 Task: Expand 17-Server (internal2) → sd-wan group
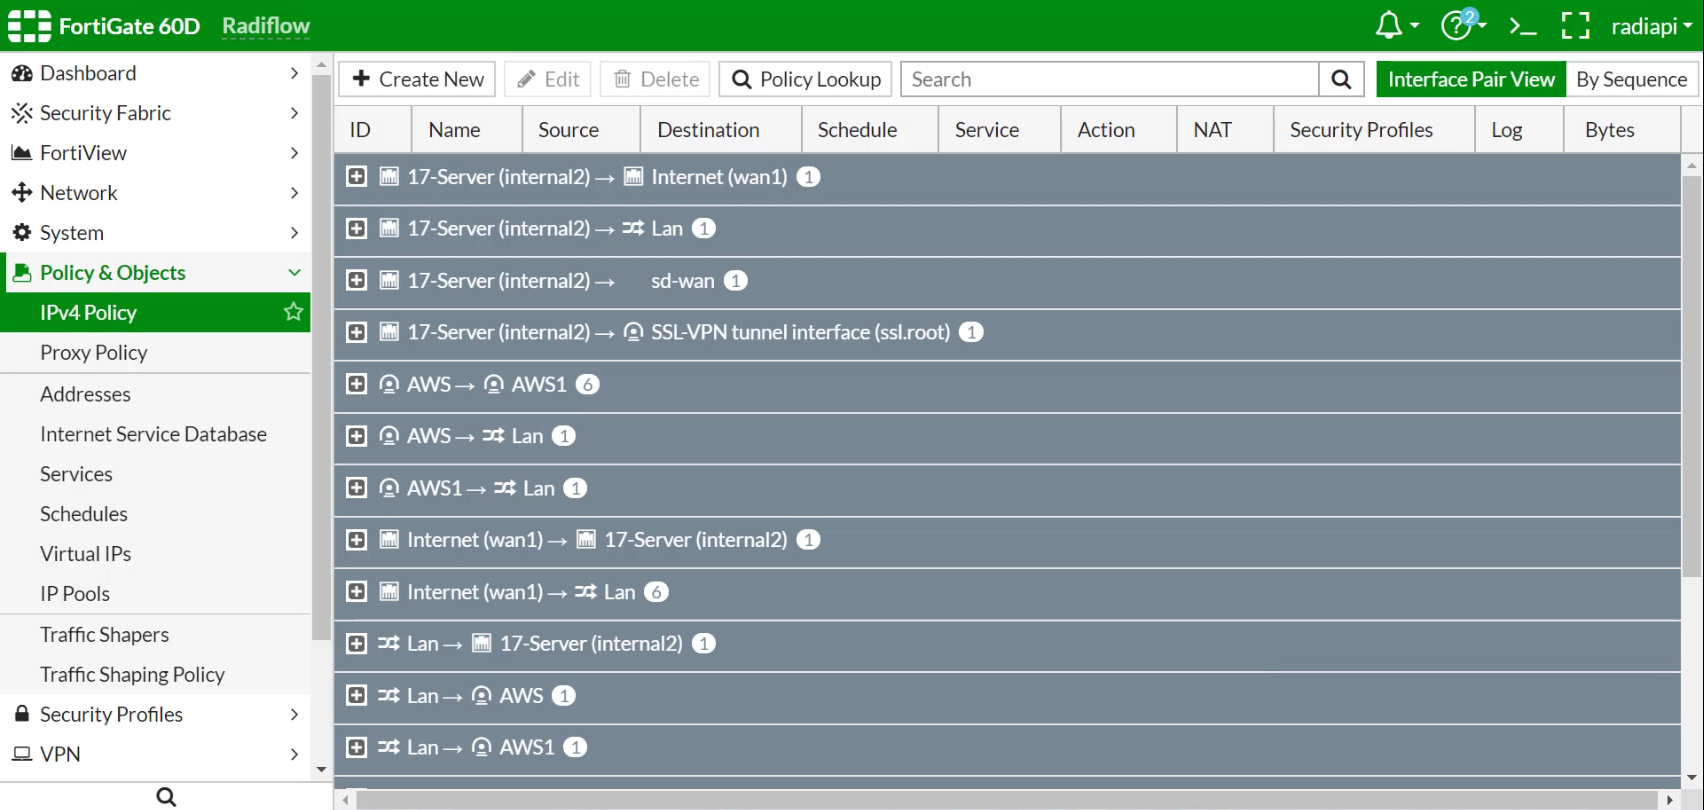coord(356,281)
